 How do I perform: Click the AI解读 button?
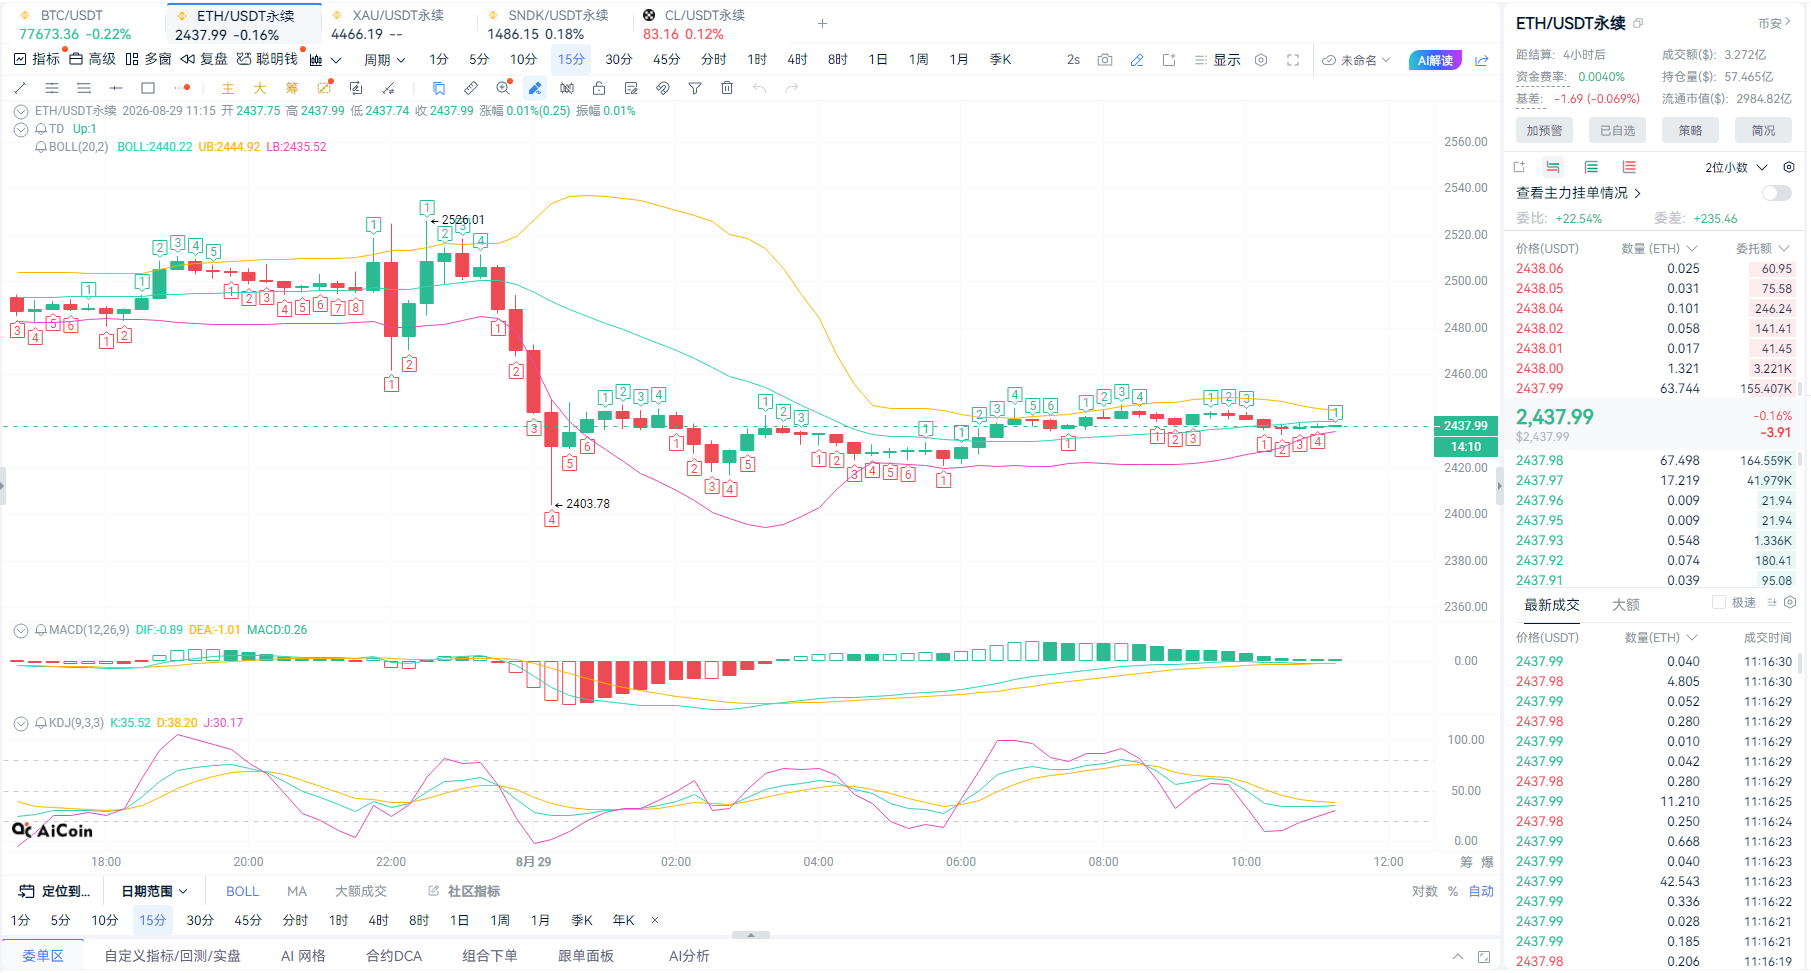pos(1435,60)
